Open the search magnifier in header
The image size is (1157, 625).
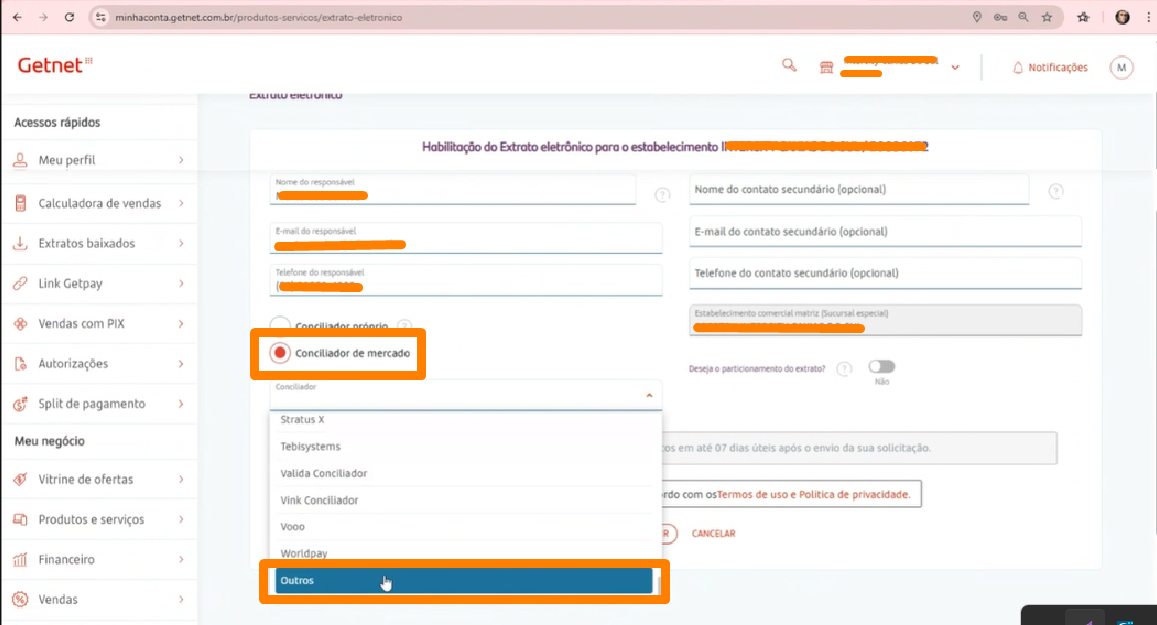789,66
